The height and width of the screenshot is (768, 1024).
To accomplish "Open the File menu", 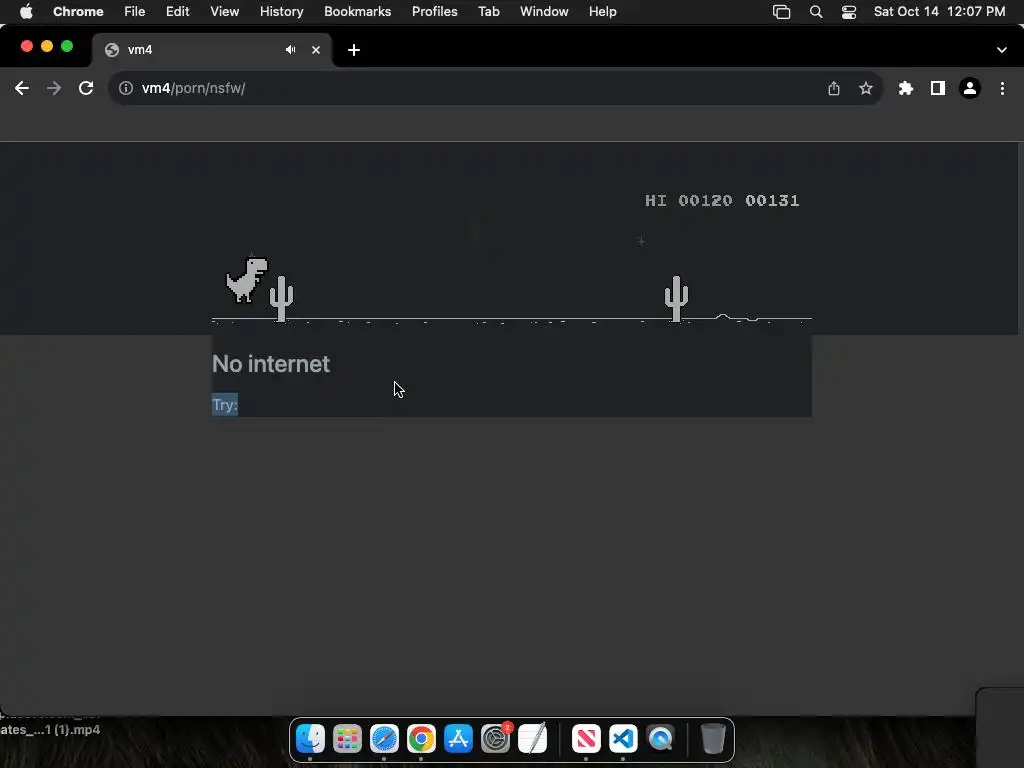I will 135,12.
